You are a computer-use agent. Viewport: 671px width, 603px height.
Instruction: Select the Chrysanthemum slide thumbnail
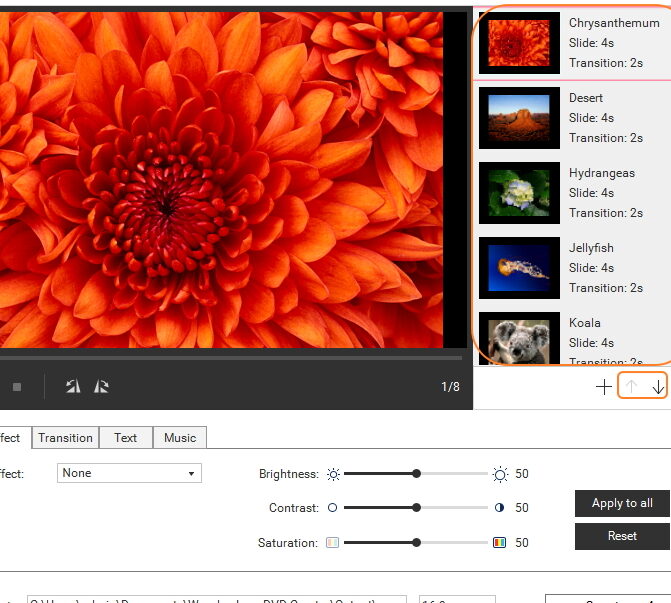pos(519,43)
